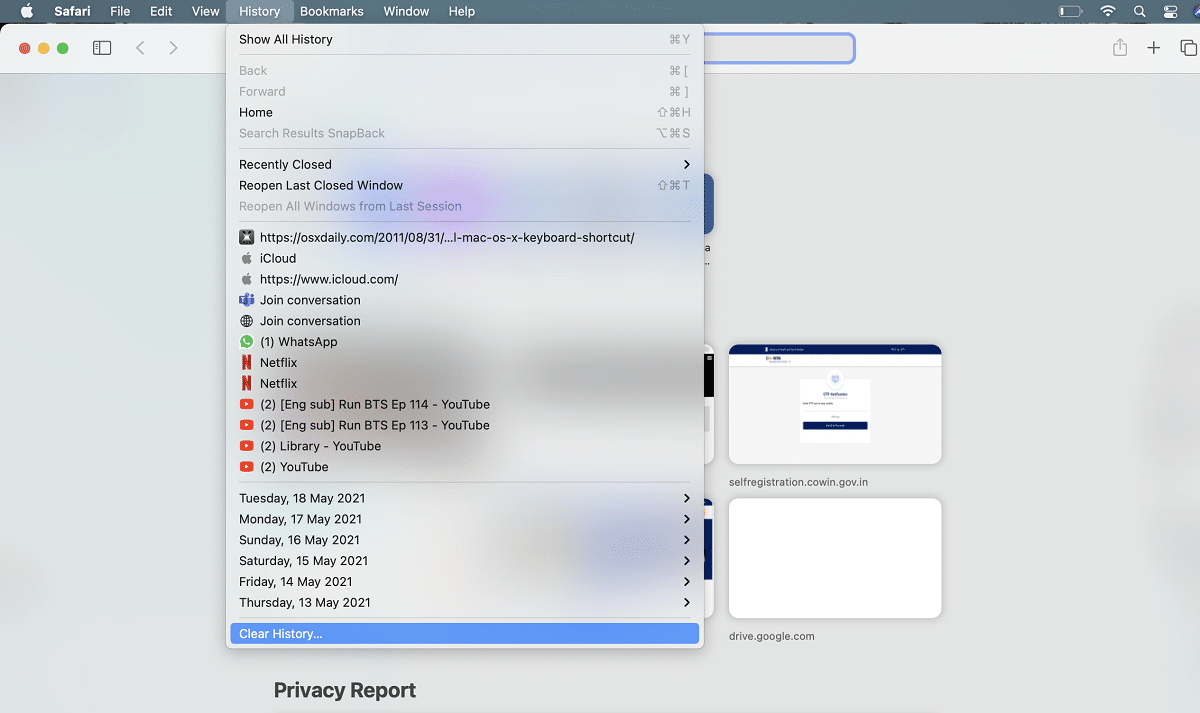Open tab overview with overlapping squares icon
This screenshot has height=713, width=1200.
point(1186,47)
